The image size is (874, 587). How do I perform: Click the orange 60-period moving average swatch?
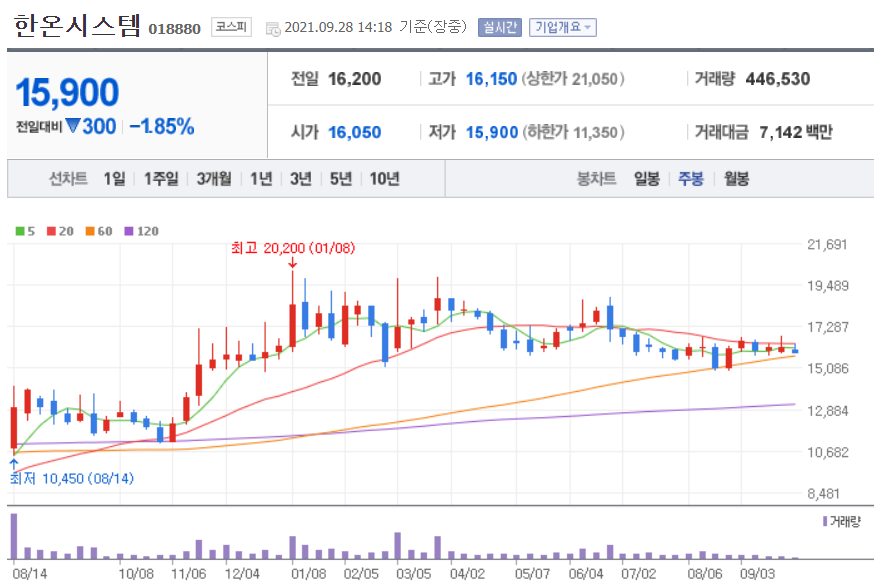90,231
